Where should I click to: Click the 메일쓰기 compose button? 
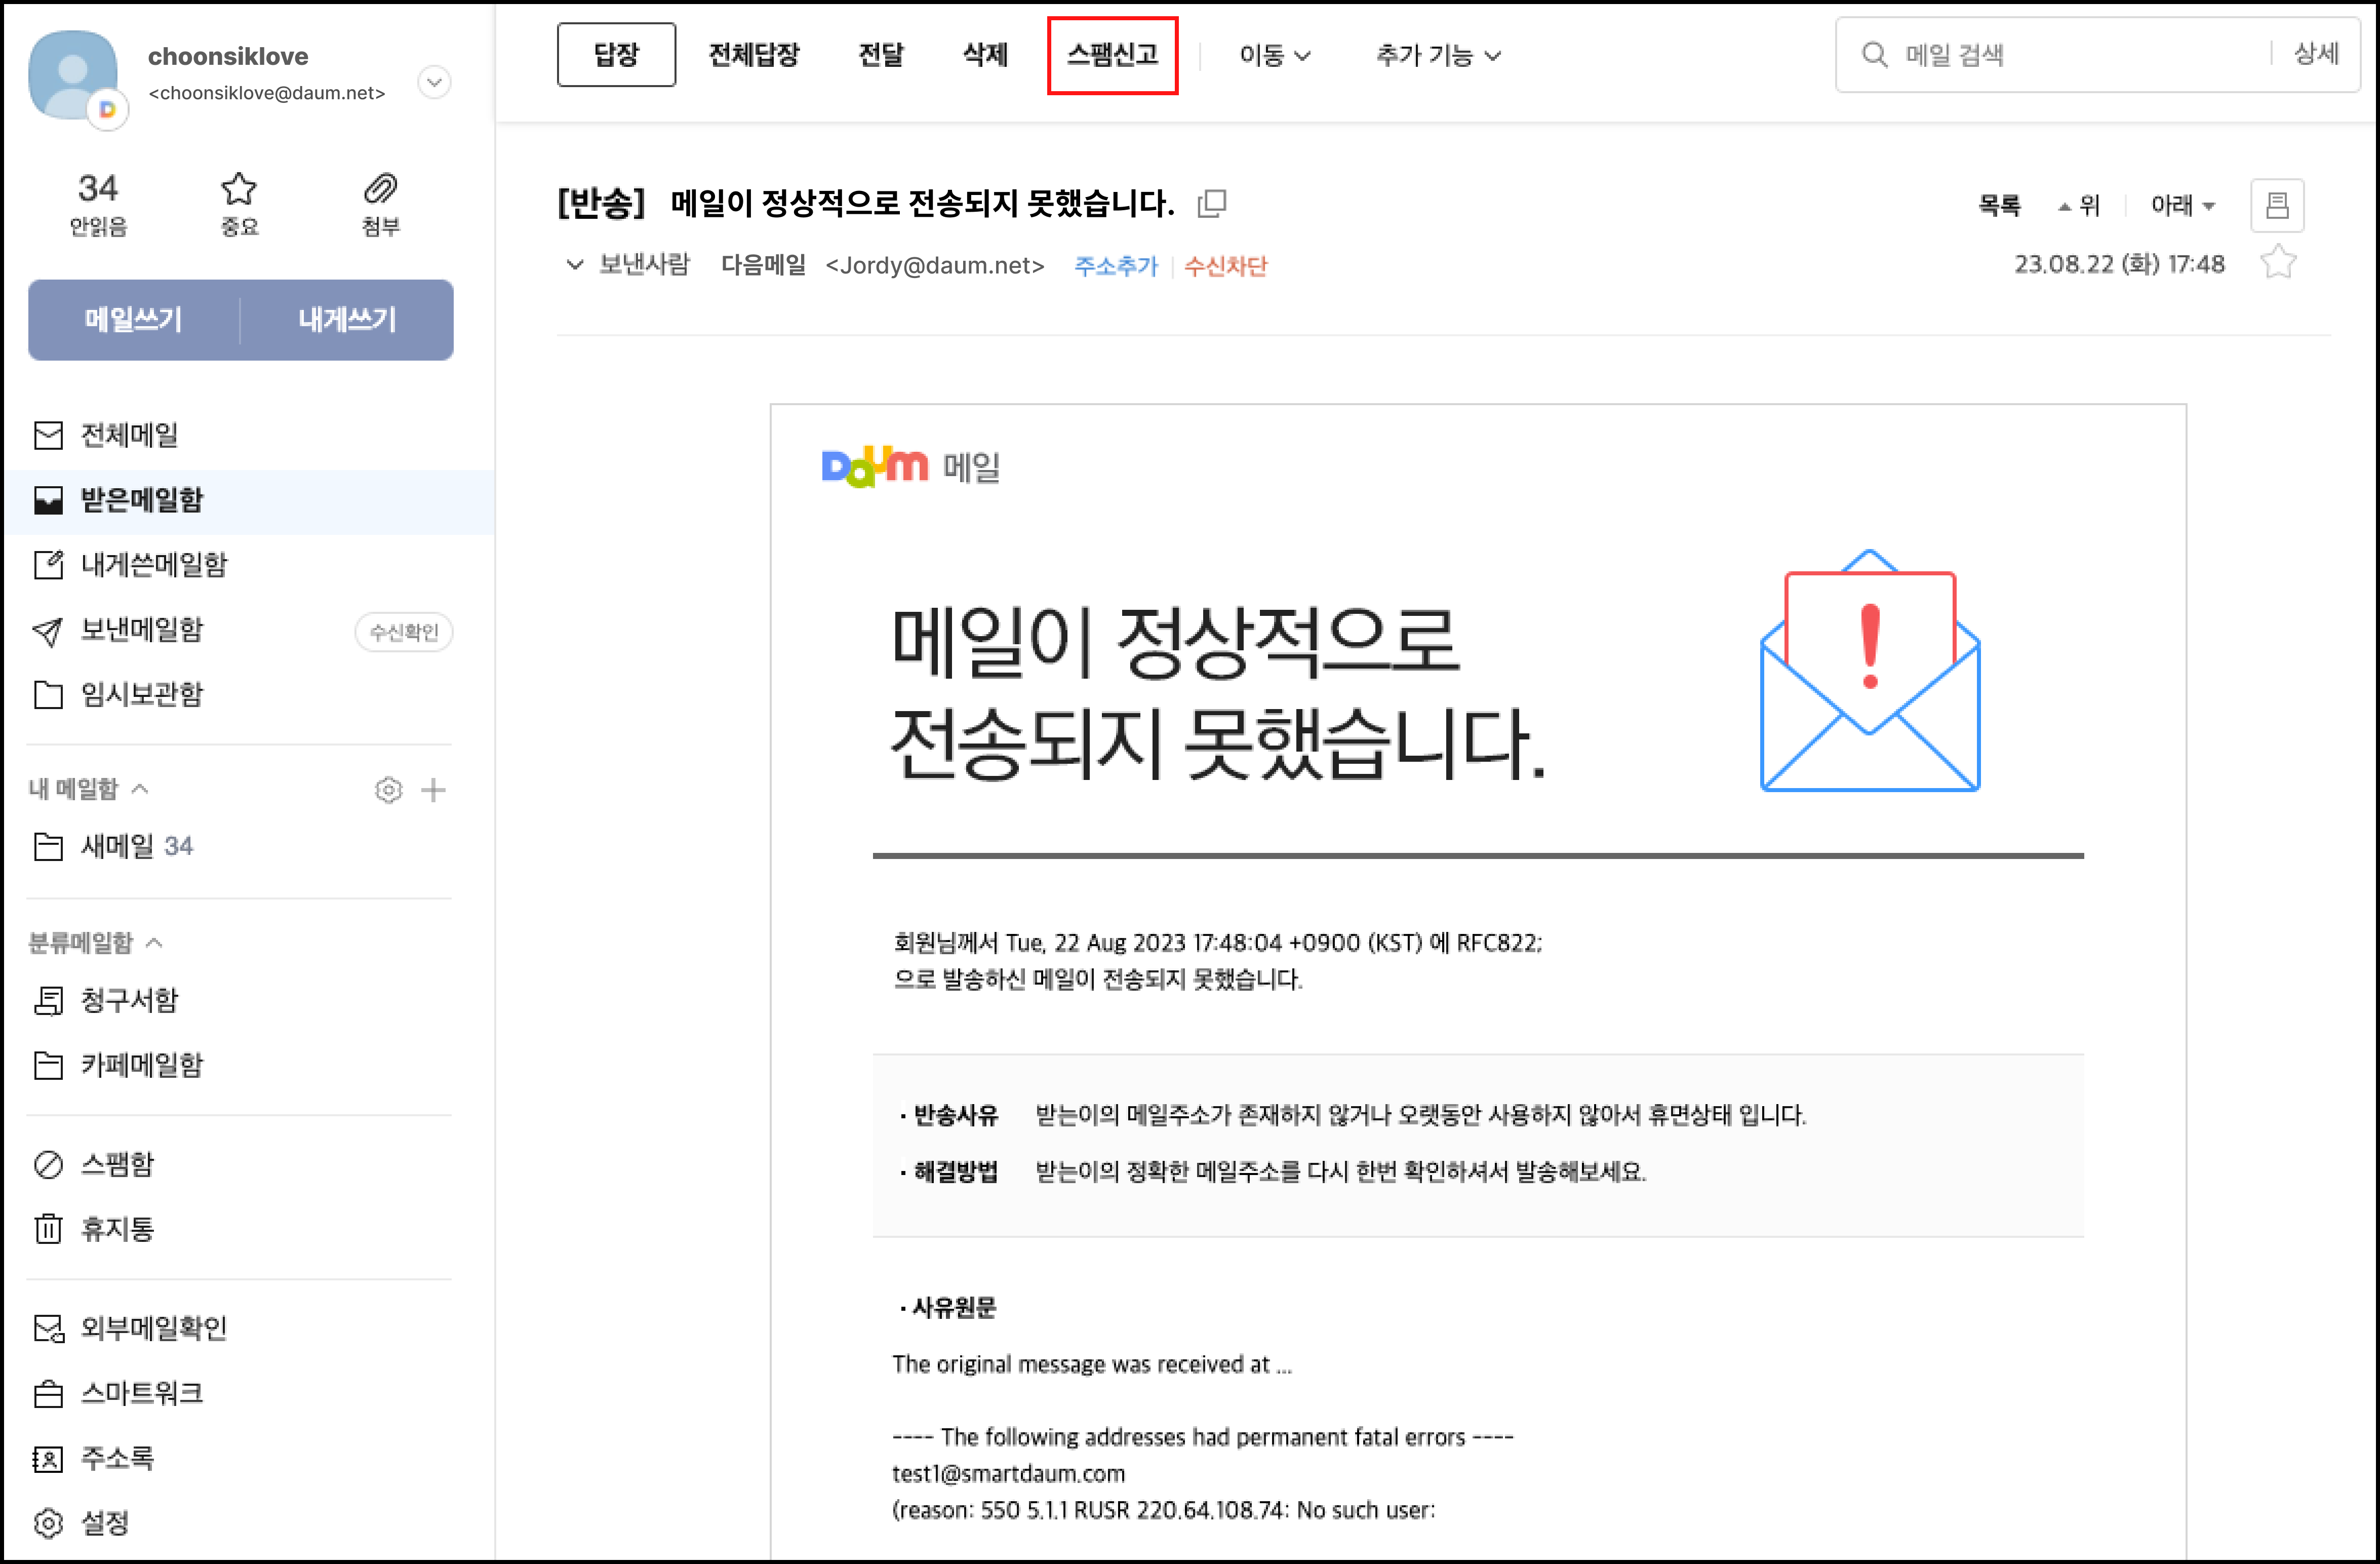[x=133, y=320]
